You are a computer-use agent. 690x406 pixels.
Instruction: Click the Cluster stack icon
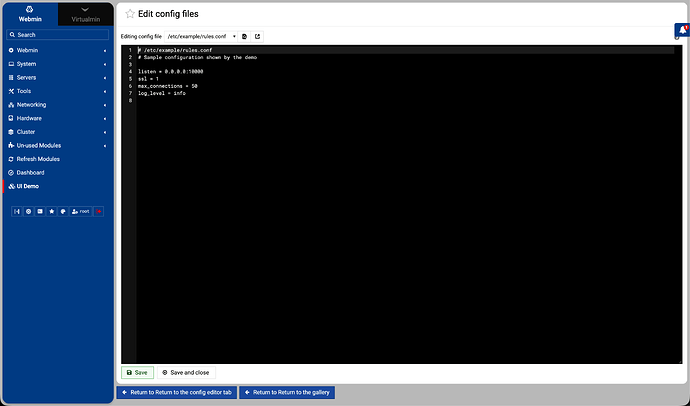(11, 132)
